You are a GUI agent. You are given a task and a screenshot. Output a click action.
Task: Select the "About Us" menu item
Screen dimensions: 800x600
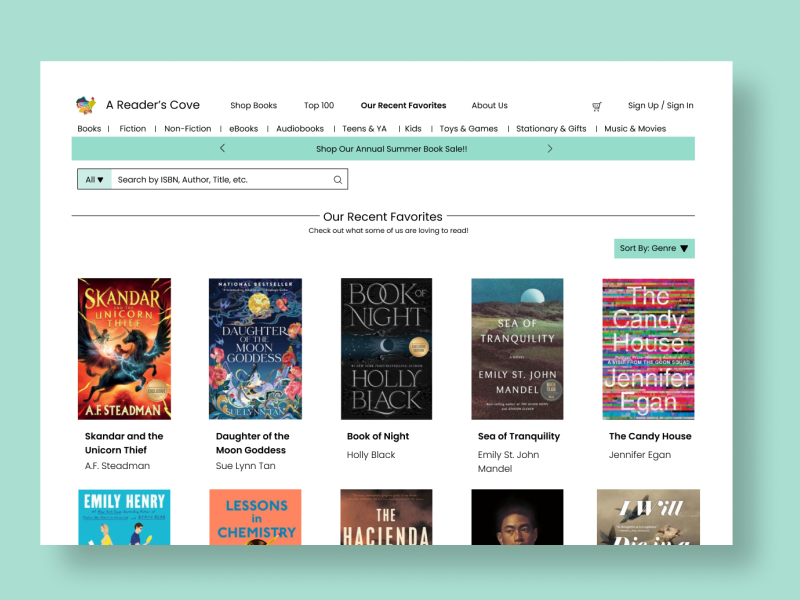pos(490,105)
